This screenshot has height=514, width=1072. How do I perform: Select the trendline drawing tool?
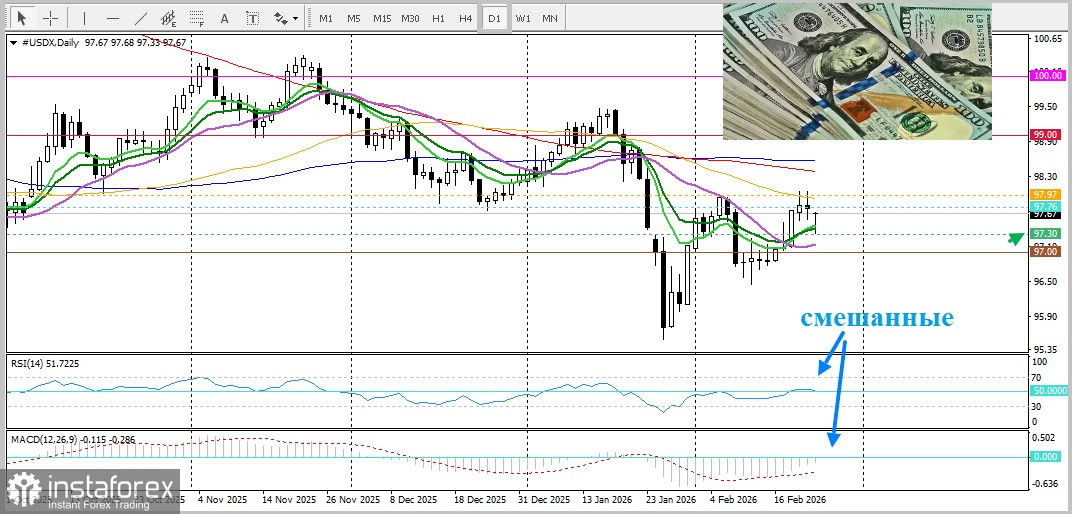(x=140, y=18)
